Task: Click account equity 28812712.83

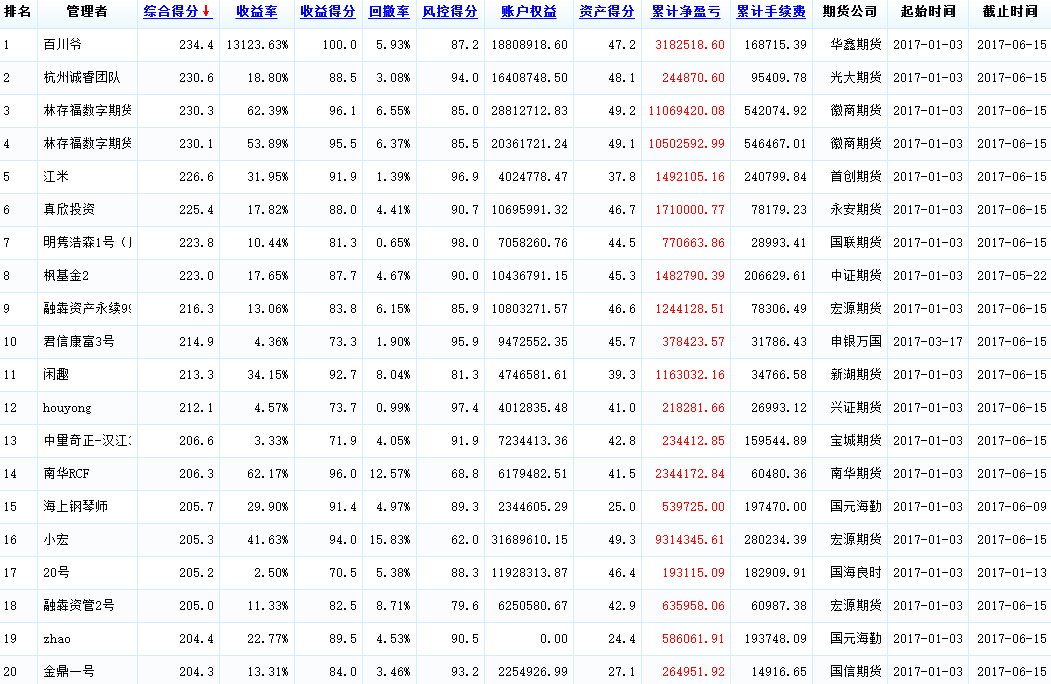Action: click(x=530, y=111)
